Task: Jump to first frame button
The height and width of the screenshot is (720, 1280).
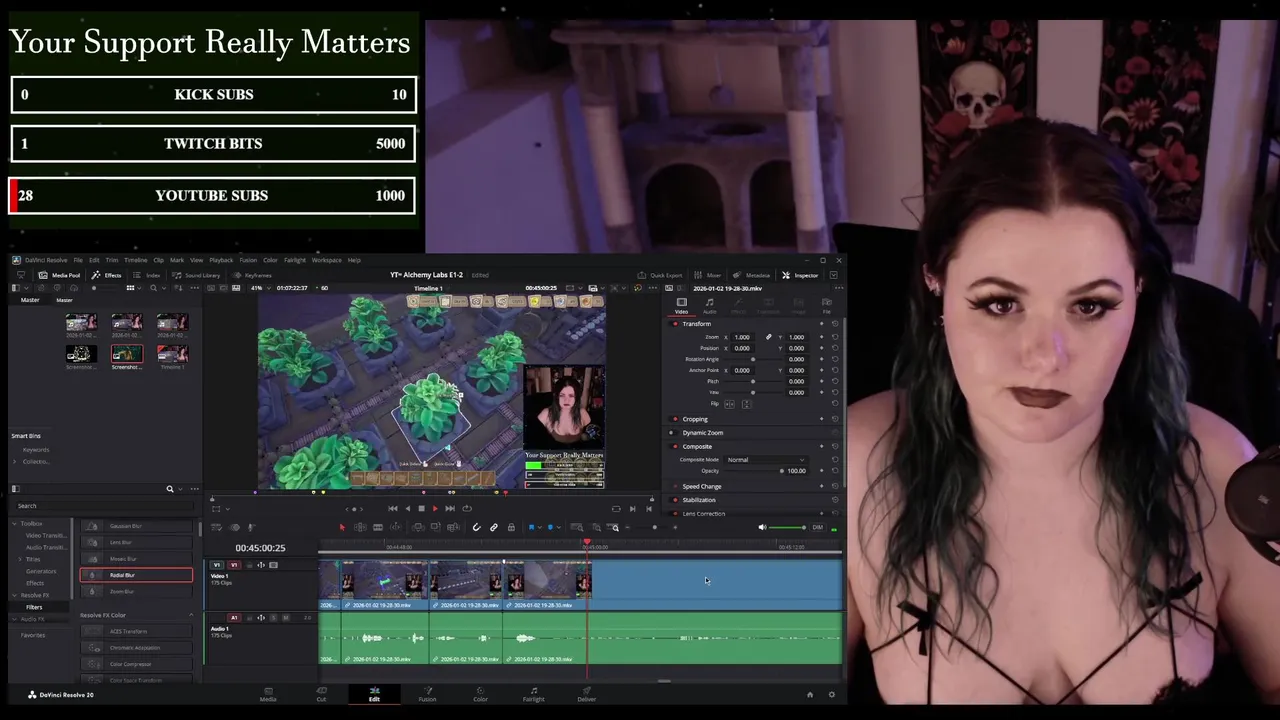Action: tap(393, 508)
